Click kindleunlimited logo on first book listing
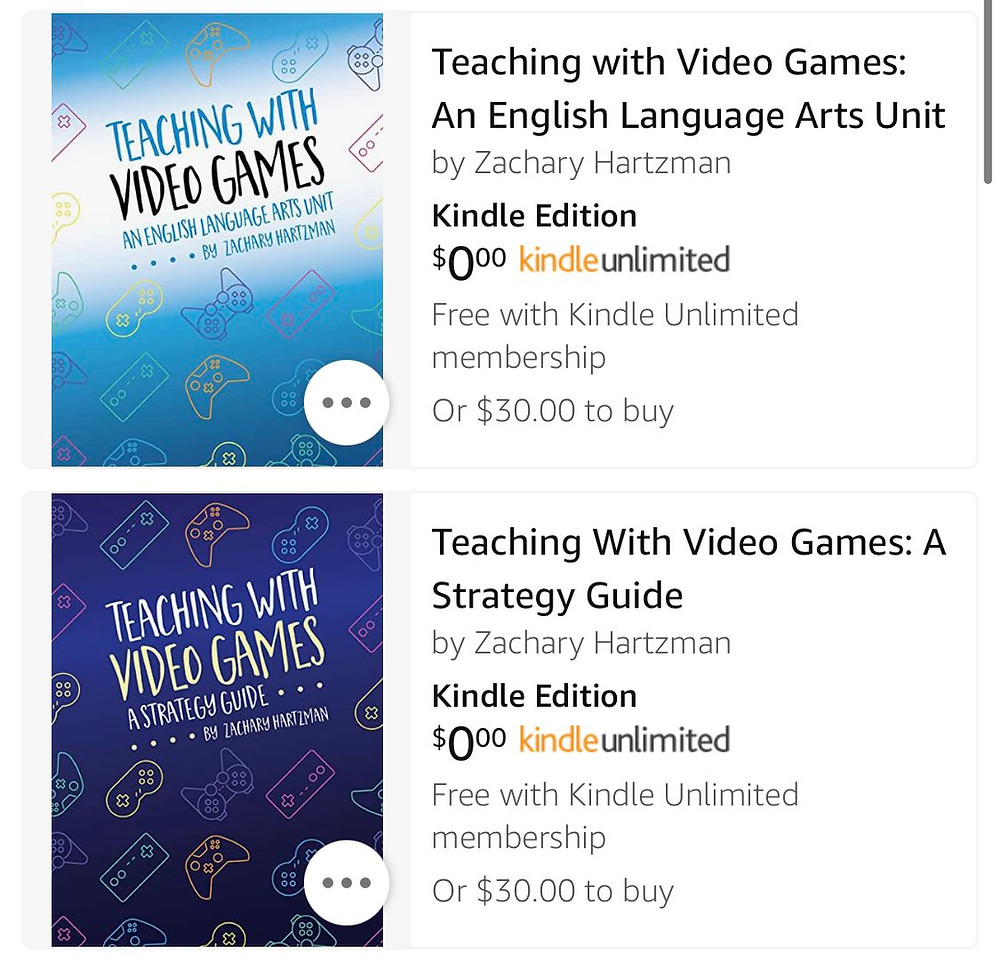 (624, 260)
